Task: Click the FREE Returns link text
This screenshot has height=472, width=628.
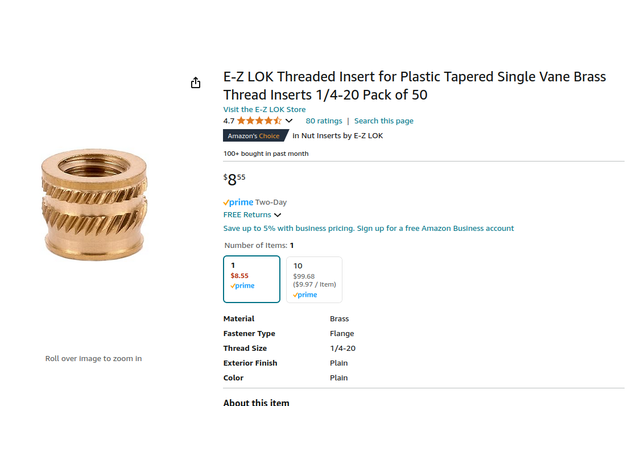Action: tap(246, 215)
